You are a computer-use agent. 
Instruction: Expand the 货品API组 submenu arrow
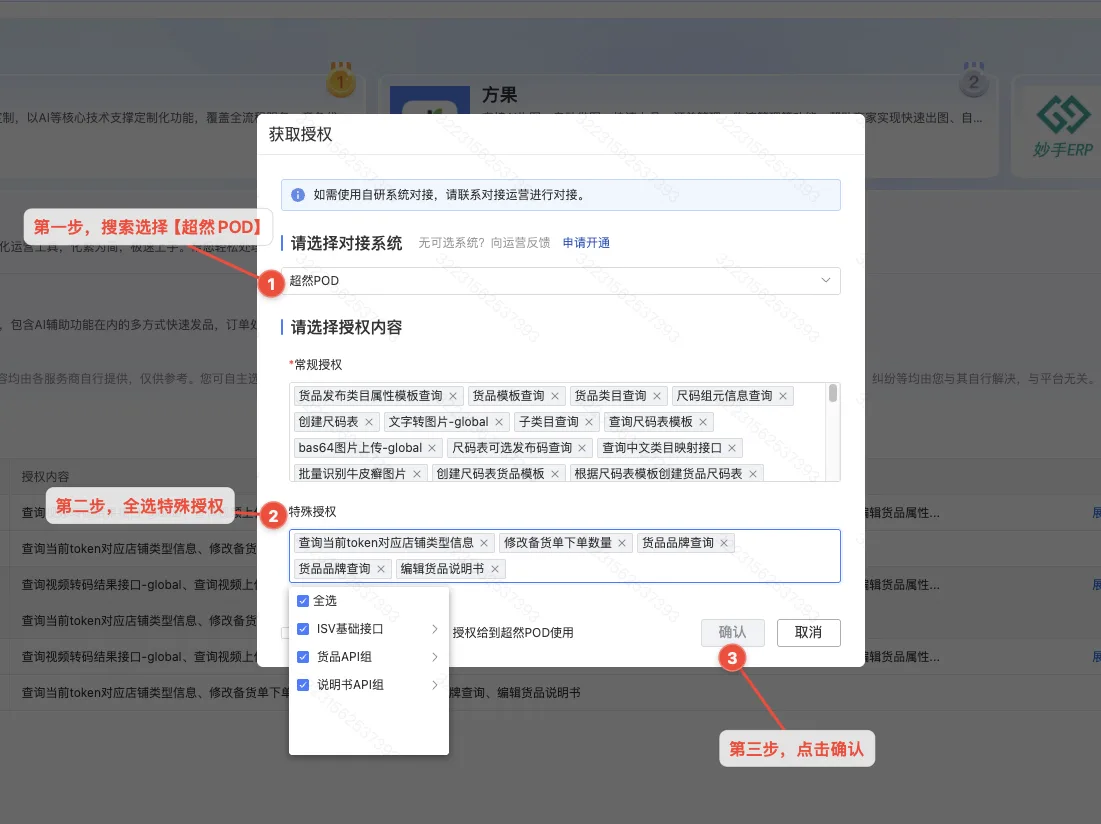435,657
